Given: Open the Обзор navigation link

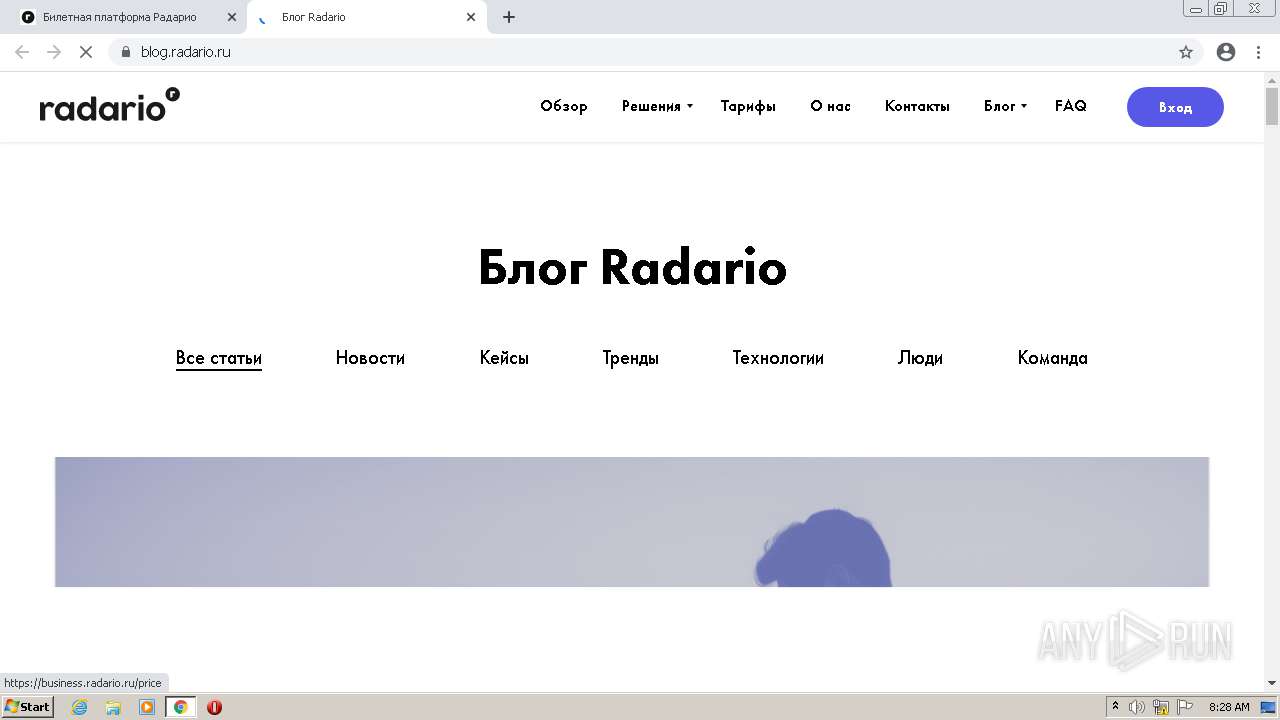Looking at the screenshot, I should (564, 106).
